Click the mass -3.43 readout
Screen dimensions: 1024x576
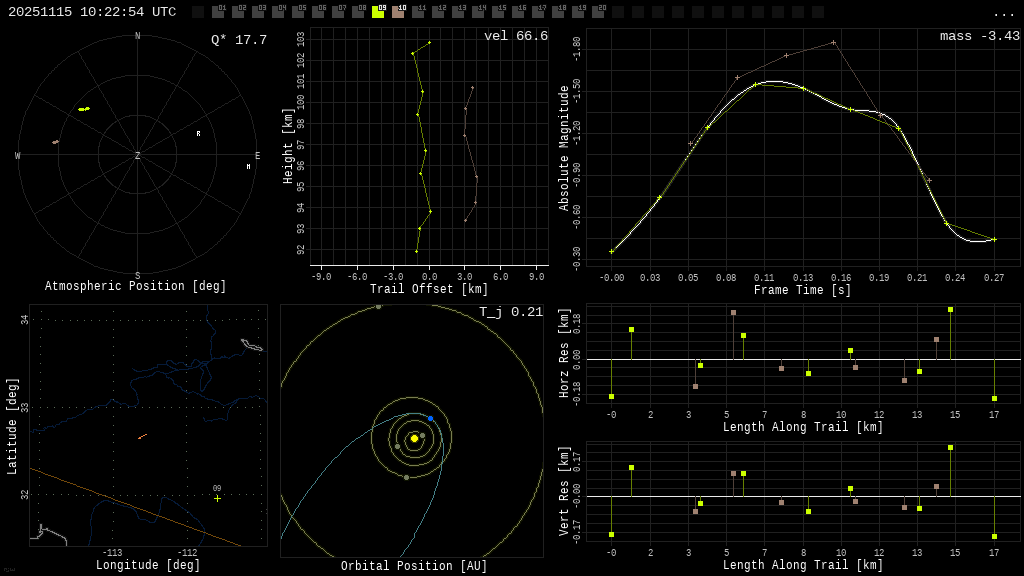point(980,36)
